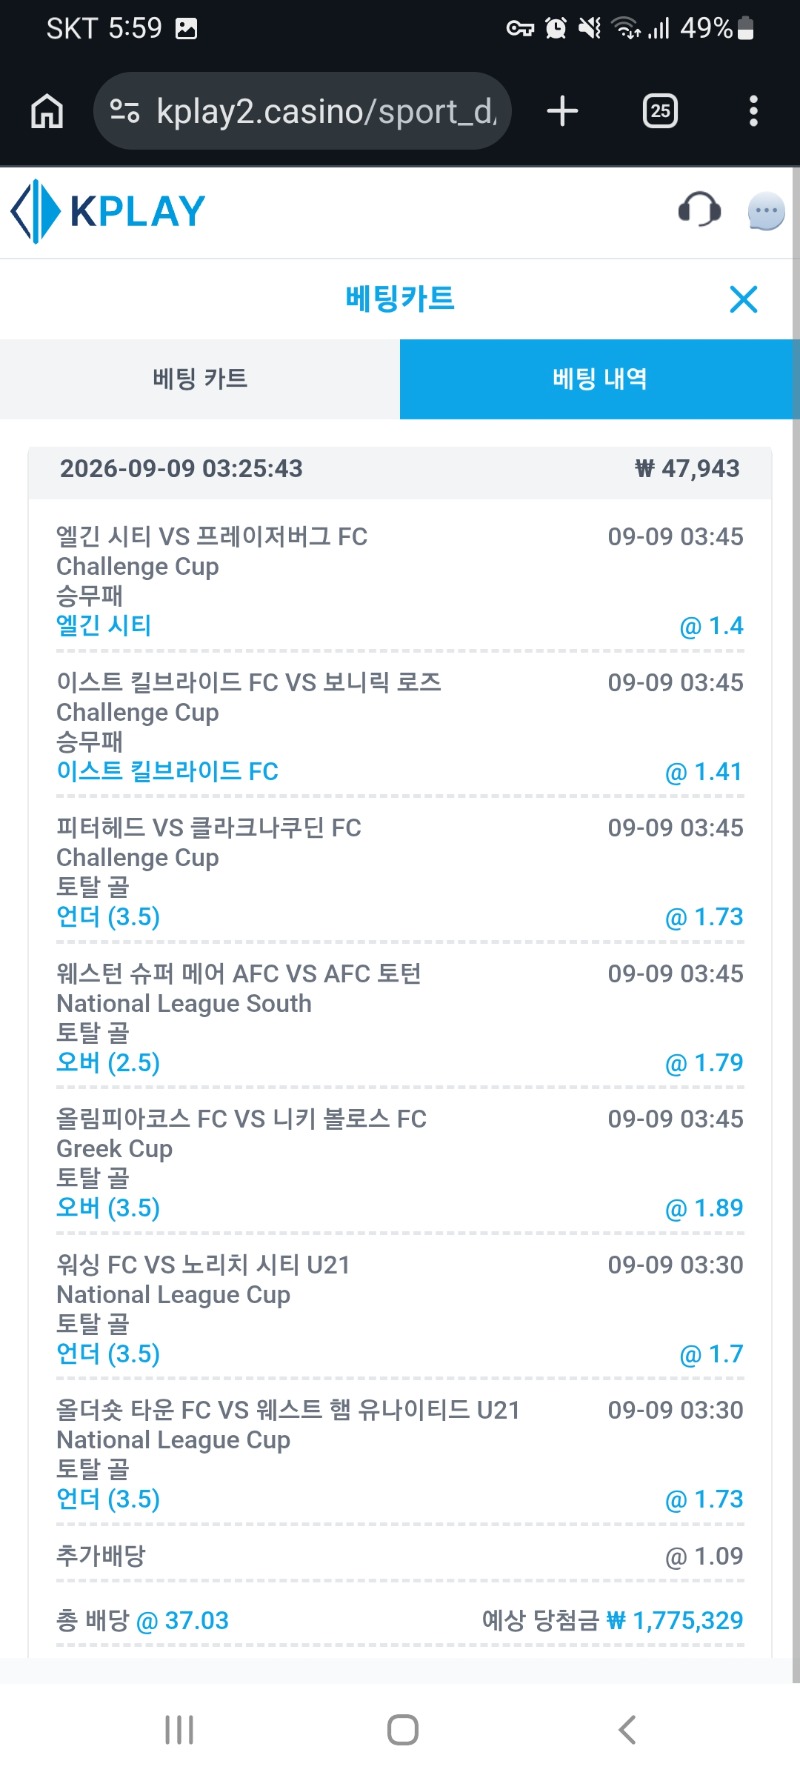
Task: Tap the 총 배당 @ 37.03 value
Action: (143, 1621)
